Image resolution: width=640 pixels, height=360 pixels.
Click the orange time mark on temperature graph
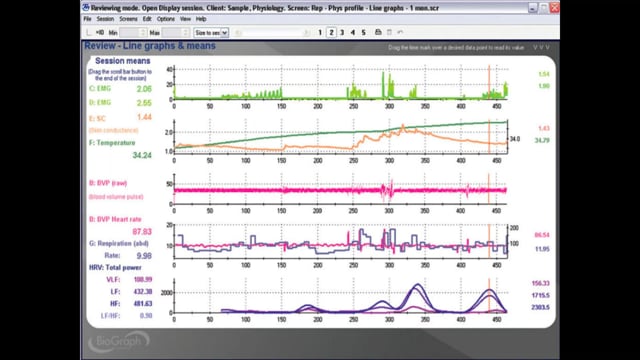[489, 137]
